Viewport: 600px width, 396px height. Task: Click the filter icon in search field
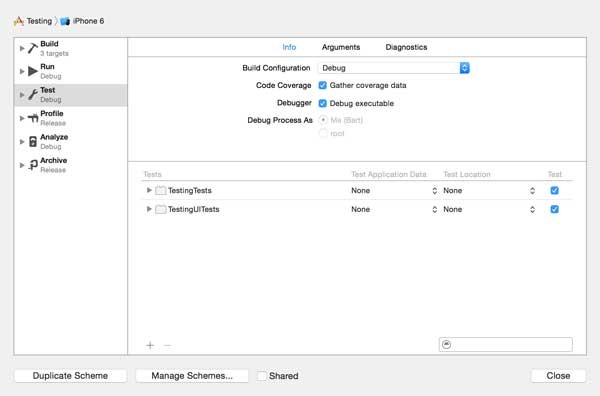447,344
